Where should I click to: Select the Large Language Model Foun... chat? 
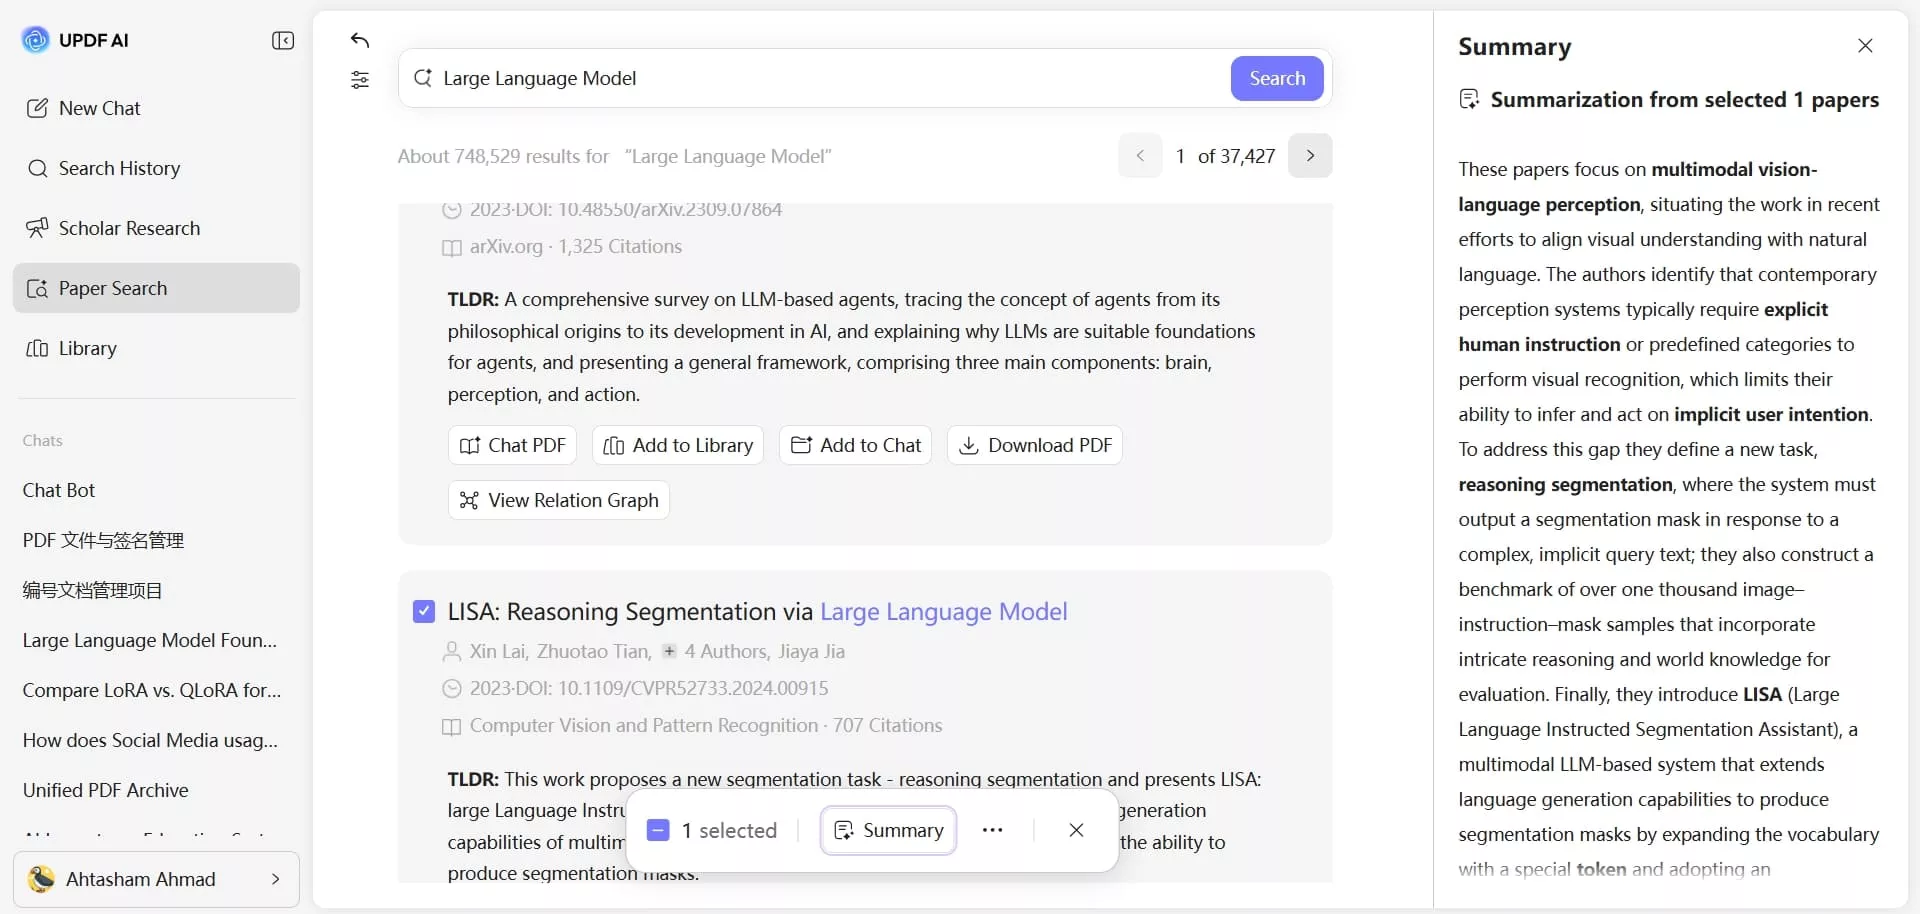(x=150, y=641)
